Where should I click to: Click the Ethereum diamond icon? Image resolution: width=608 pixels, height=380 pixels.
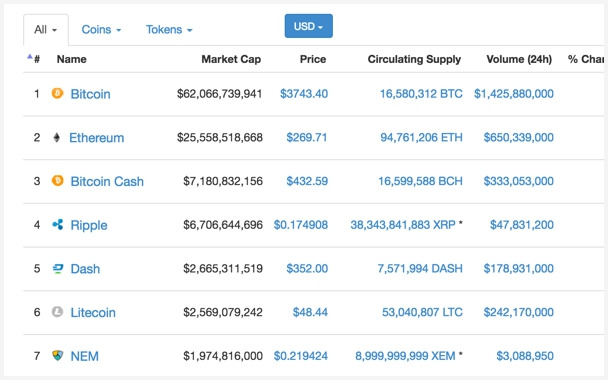pos(57,137)
